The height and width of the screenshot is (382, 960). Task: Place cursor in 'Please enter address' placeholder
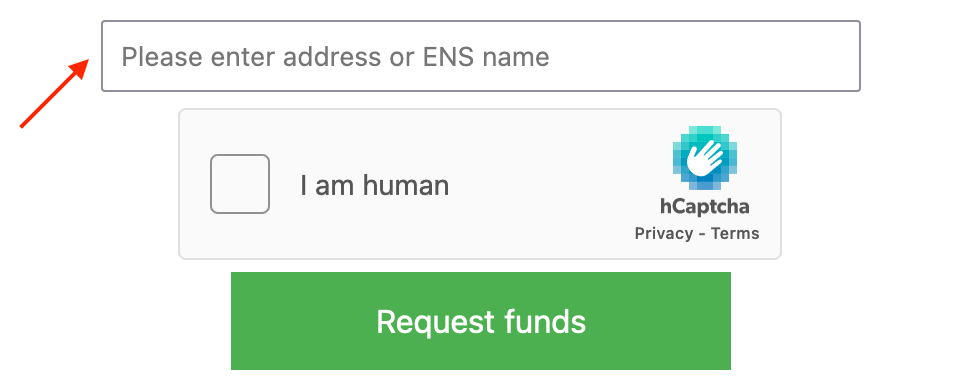click(x=335, y=57)
